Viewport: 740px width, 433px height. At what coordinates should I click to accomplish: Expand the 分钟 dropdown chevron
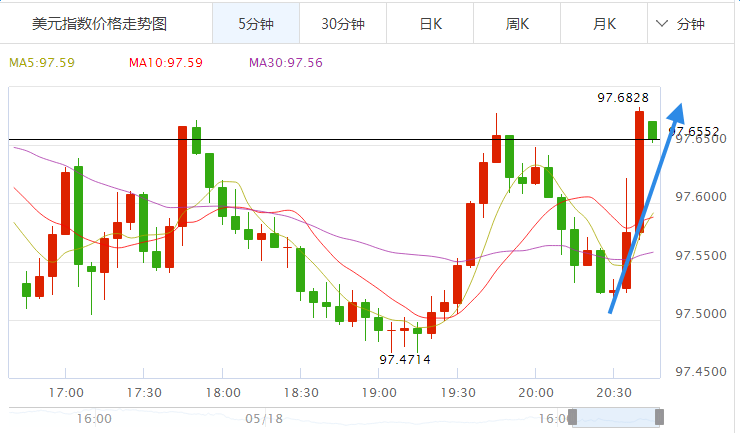[662, 23]
